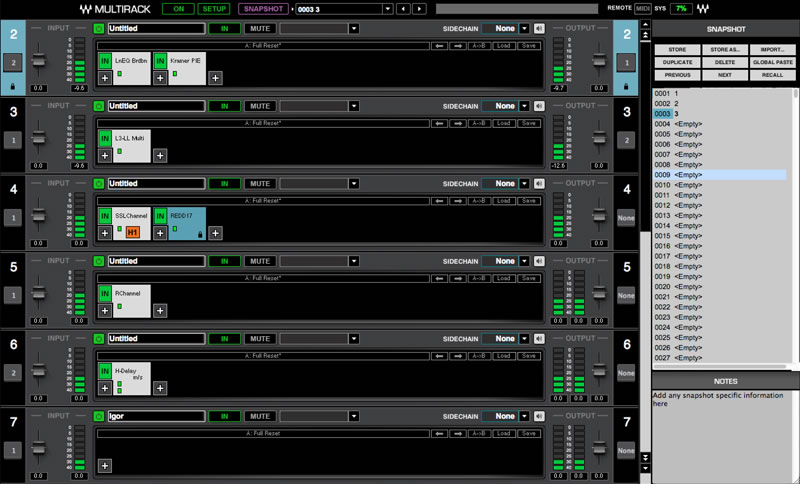Open the sidechain dropdown on rack 3

(x=524, y=106)
